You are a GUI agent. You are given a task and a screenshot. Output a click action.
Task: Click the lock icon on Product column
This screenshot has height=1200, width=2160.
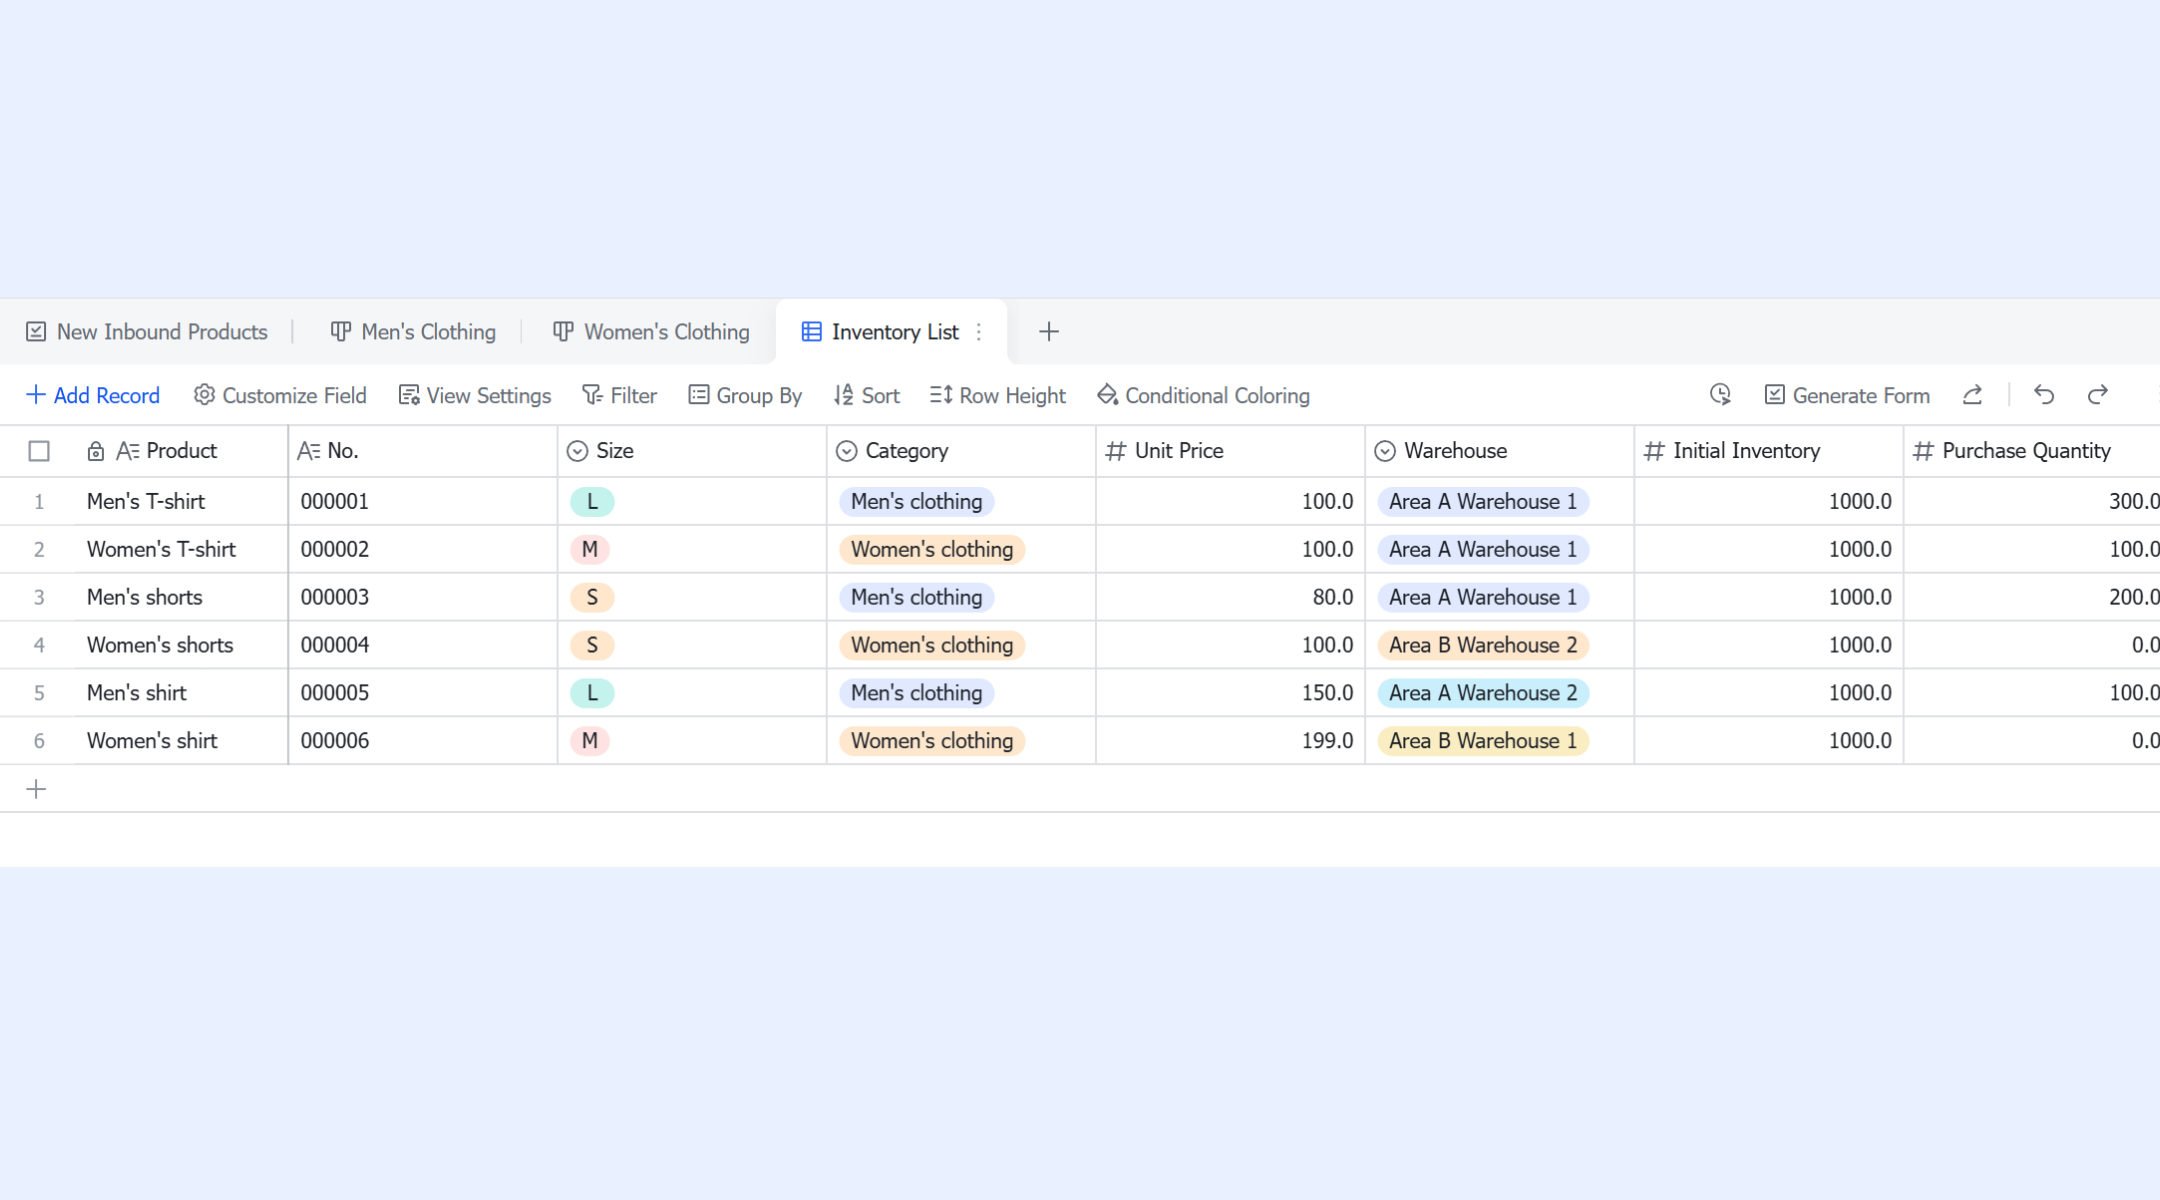(96, 451)
